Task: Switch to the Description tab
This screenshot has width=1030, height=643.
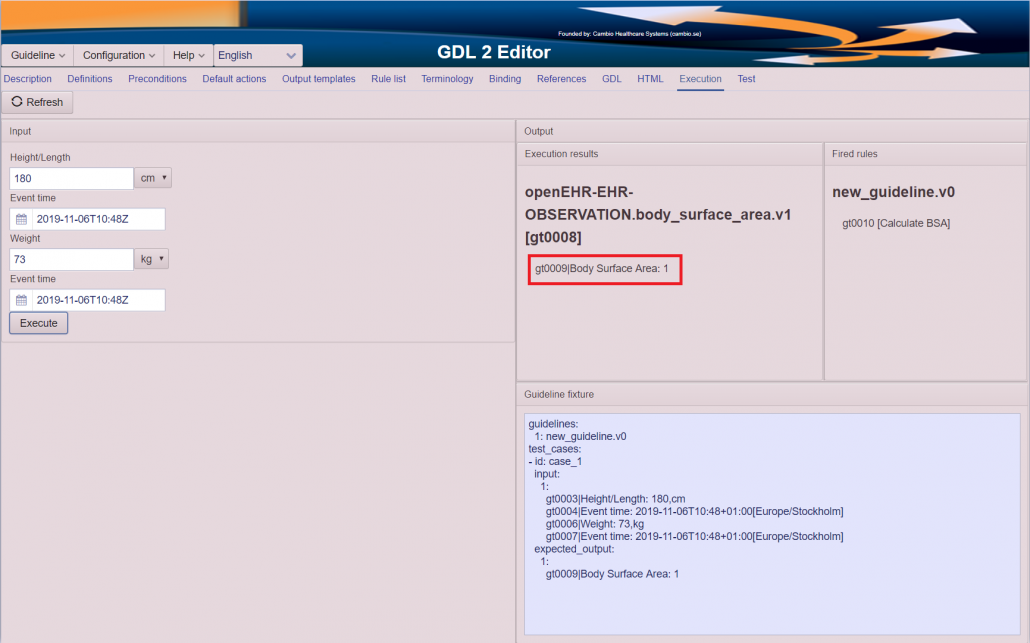Action: click(x=27, y=78)
